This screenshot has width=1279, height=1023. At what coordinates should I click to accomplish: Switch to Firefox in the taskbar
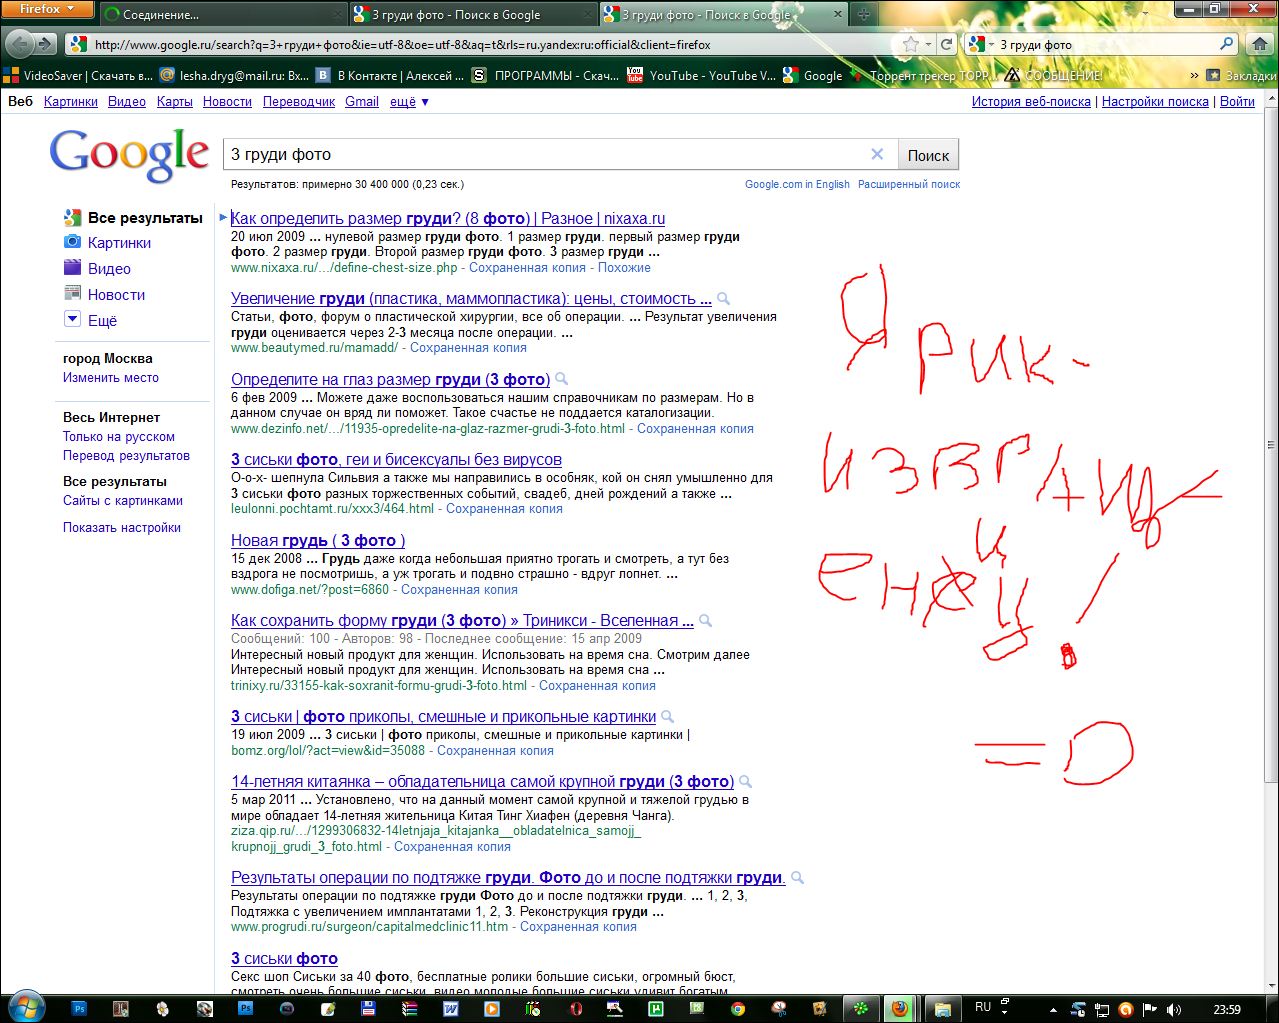[x=900, y=1009]
